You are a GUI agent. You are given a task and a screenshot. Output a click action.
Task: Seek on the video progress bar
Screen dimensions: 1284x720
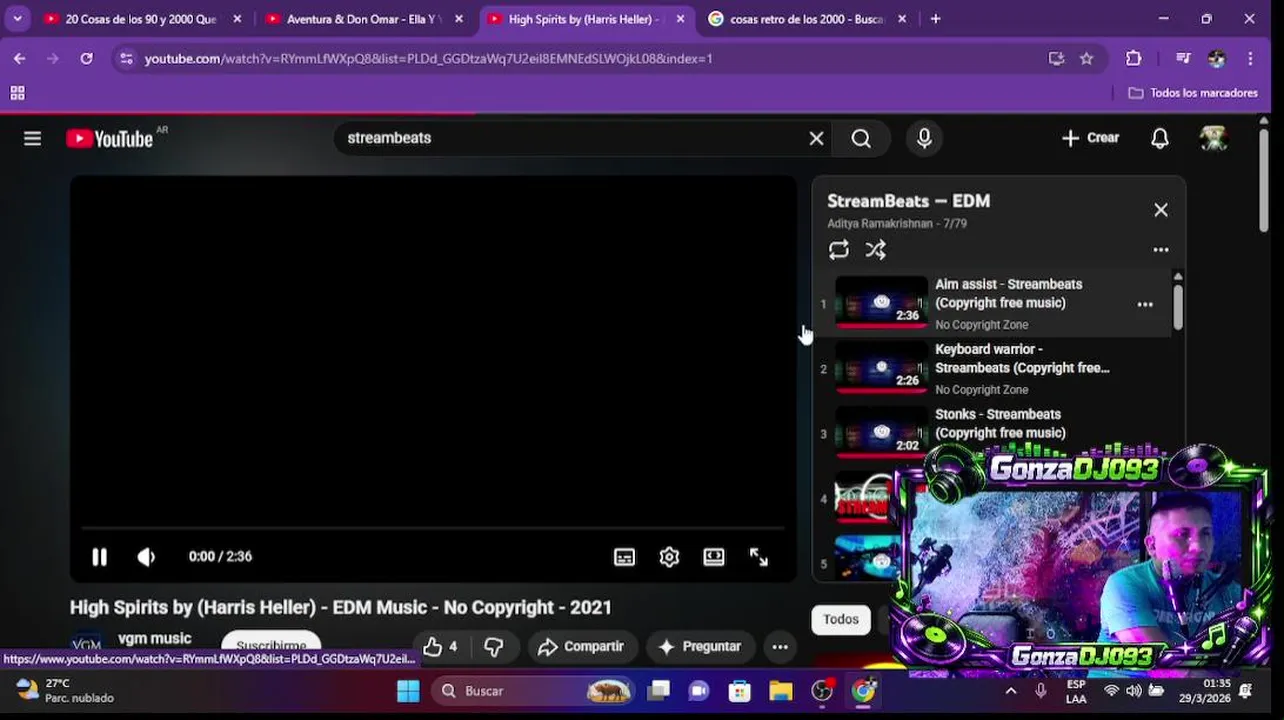[433, 527]
